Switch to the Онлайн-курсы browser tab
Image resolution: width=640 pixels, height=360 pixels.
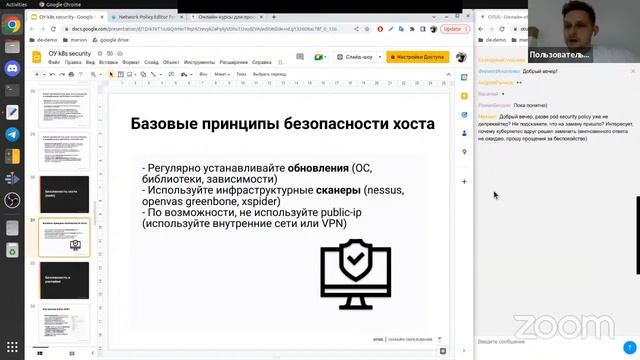tap(227, 17)
